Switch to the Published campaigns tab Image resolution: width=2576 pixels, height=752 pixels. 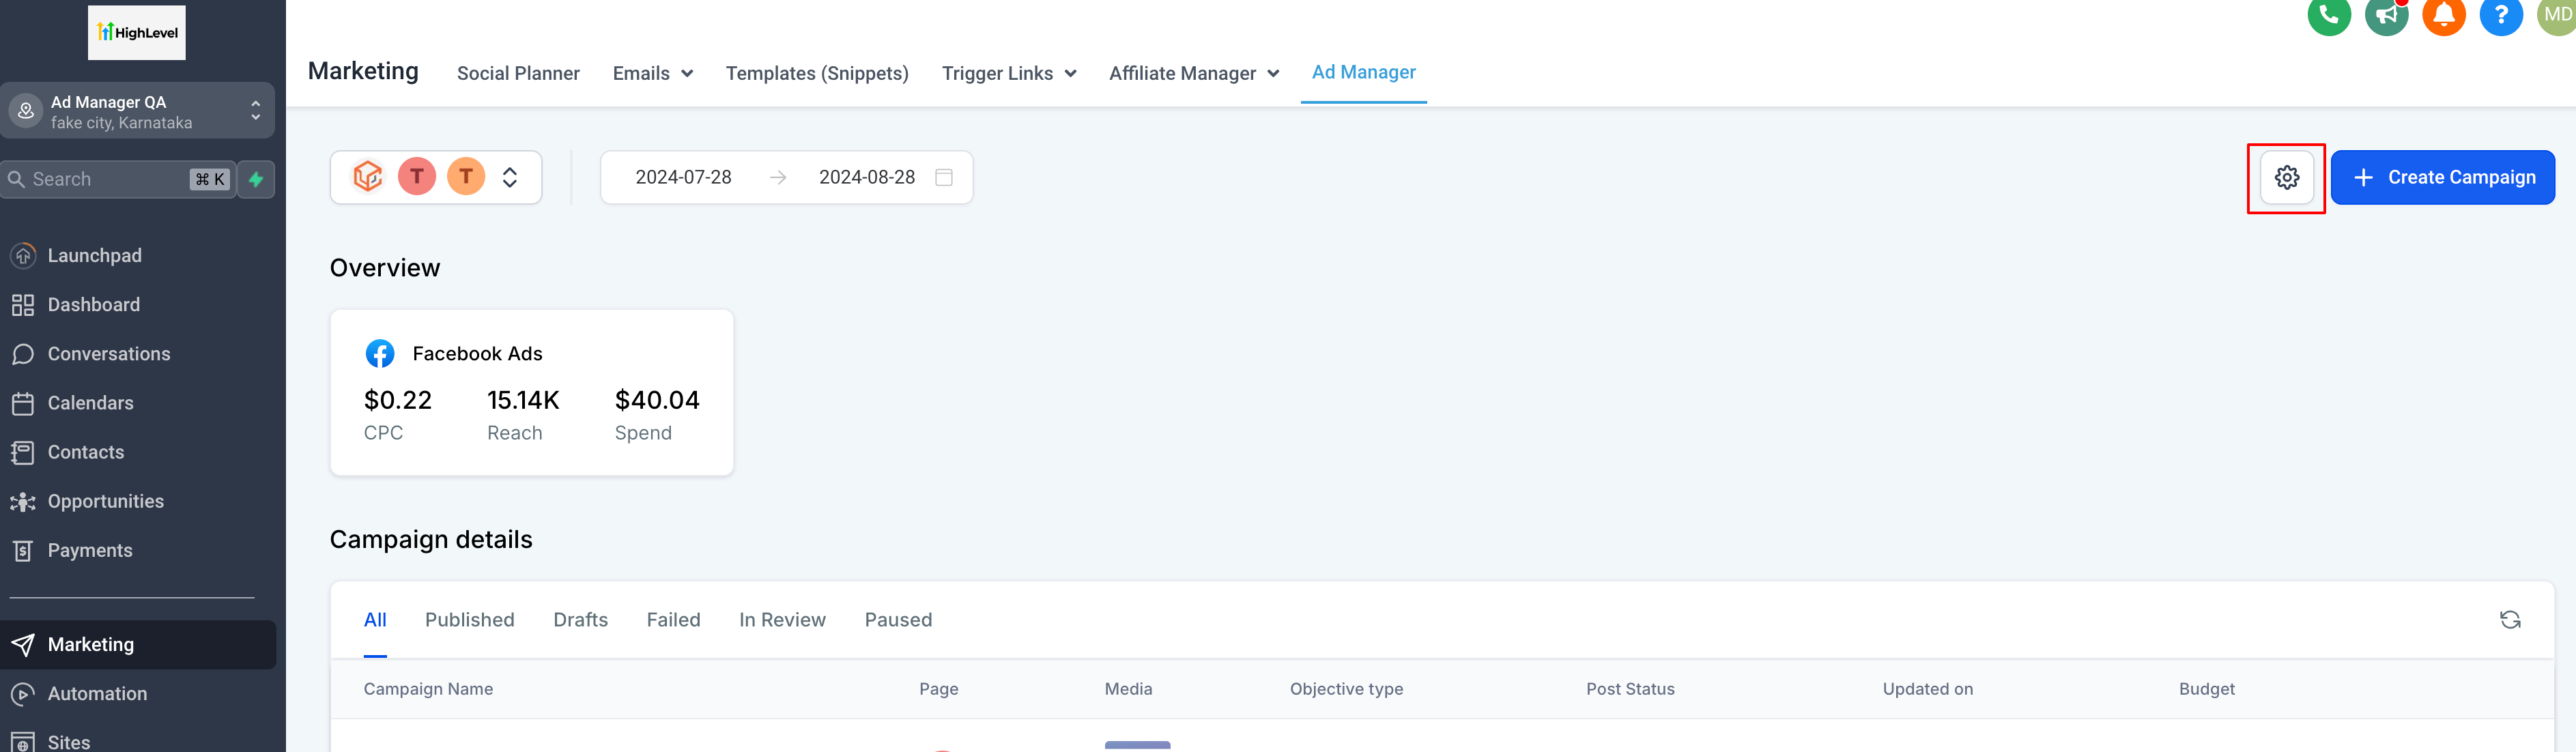click(469, 620)
